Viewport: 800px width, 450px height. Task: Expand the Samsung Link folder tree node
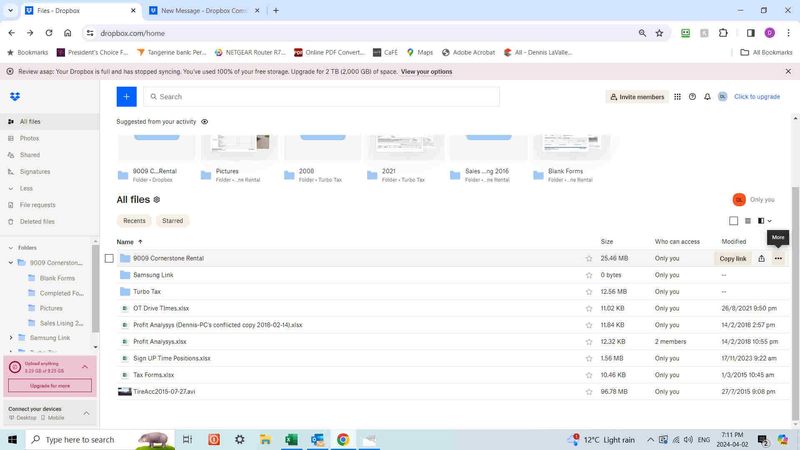[11, 338]
